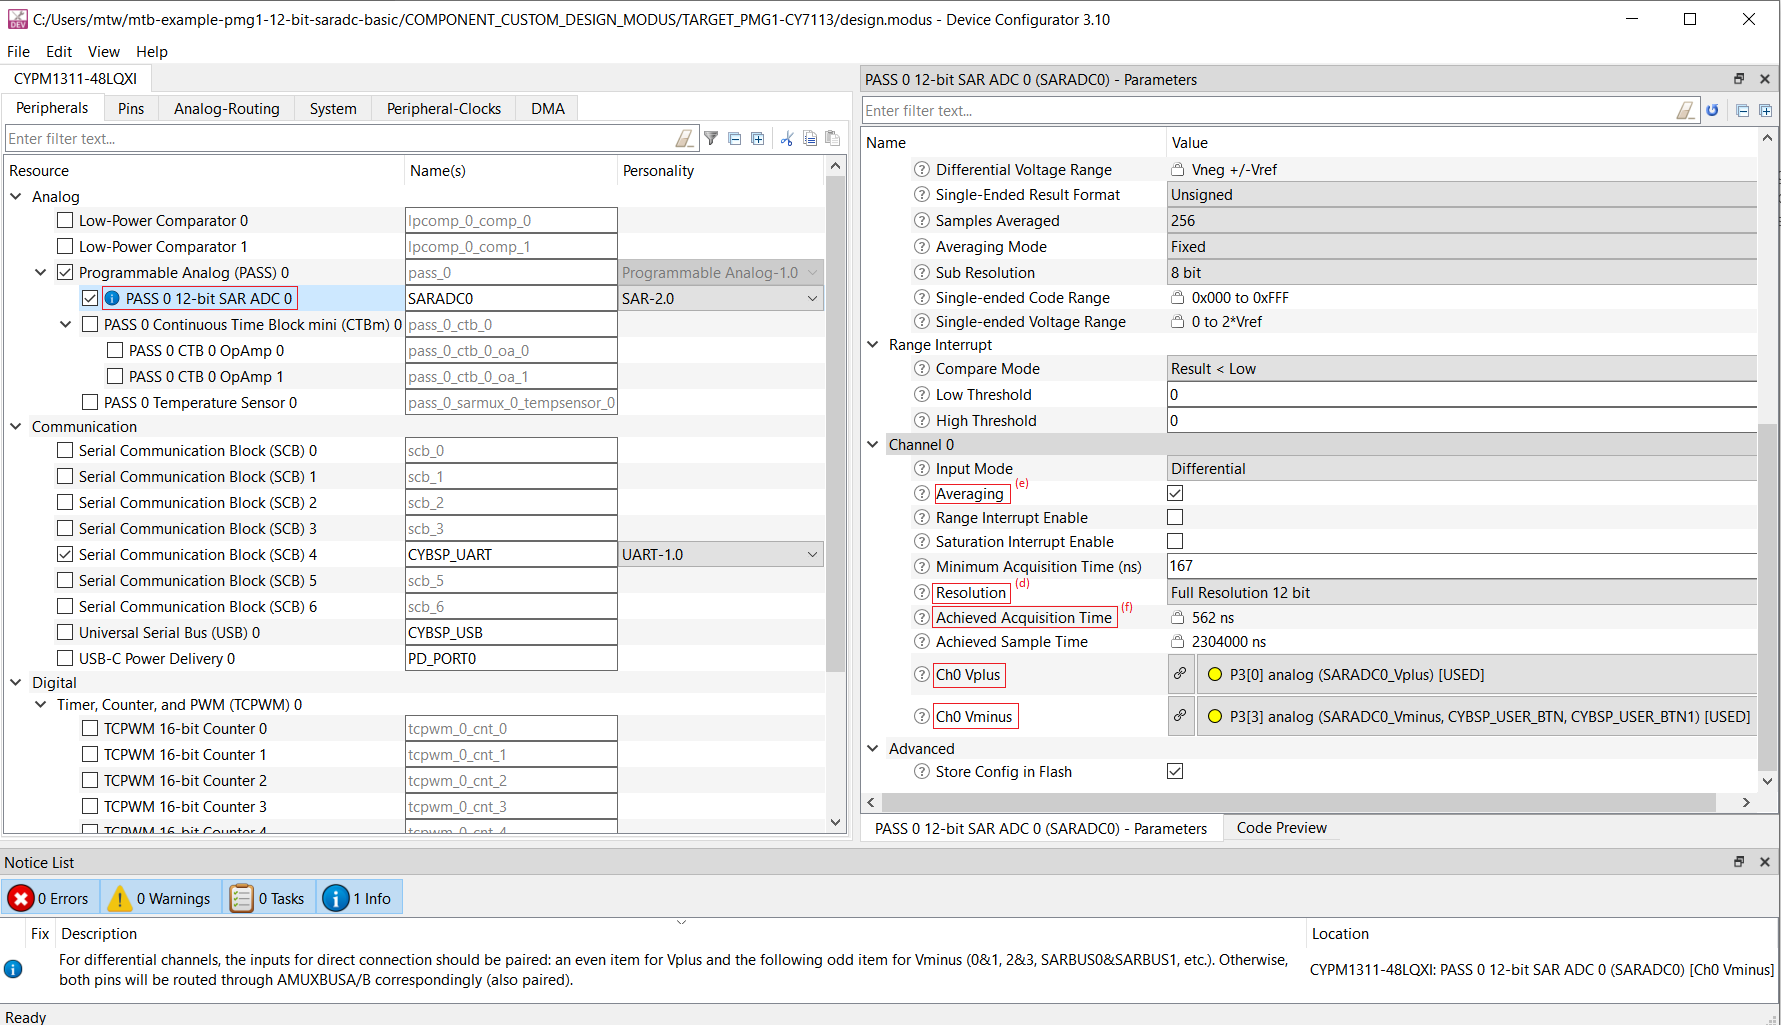Collapse all peripherals tree items
Viewport: 1781px width, 1025px height.
point(735,139)
